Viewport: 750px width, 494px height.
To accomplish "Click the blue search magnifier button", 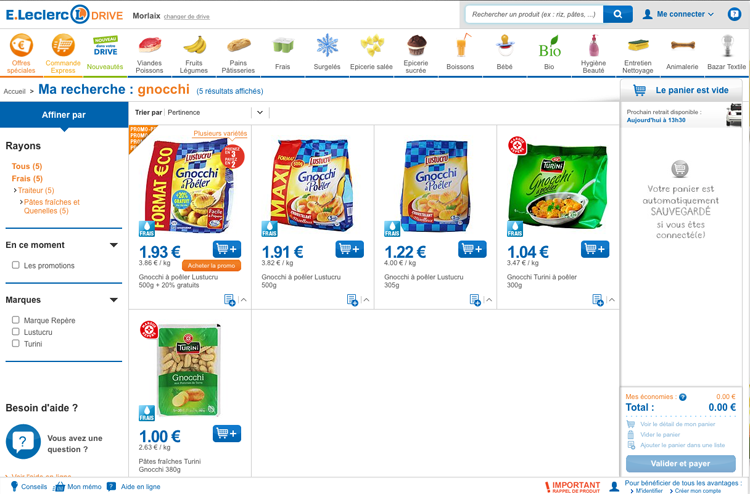I will click(x=618, y=14).
